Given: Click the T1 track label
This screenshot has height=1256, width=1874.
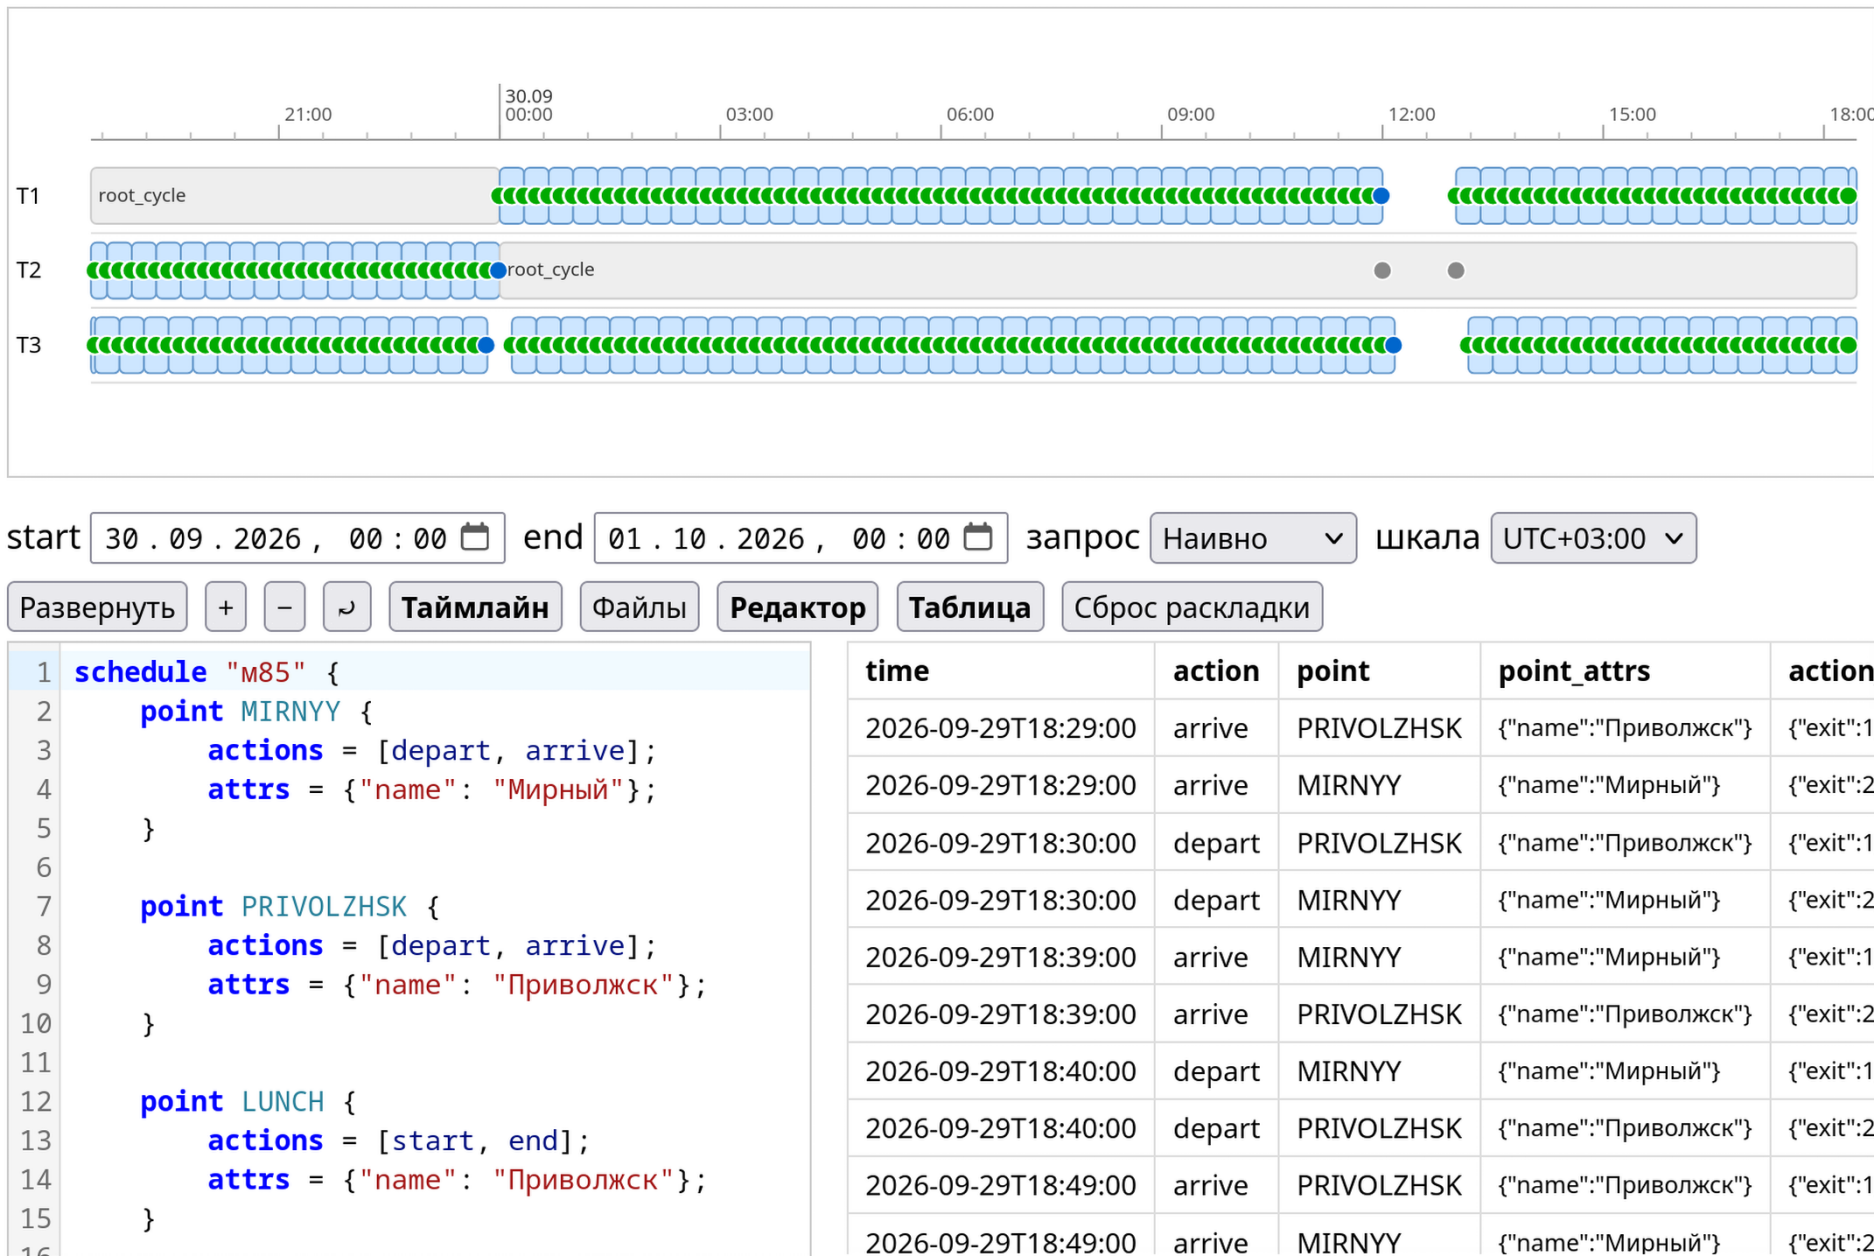Looking at the screenshot, I should click(29, 196).
